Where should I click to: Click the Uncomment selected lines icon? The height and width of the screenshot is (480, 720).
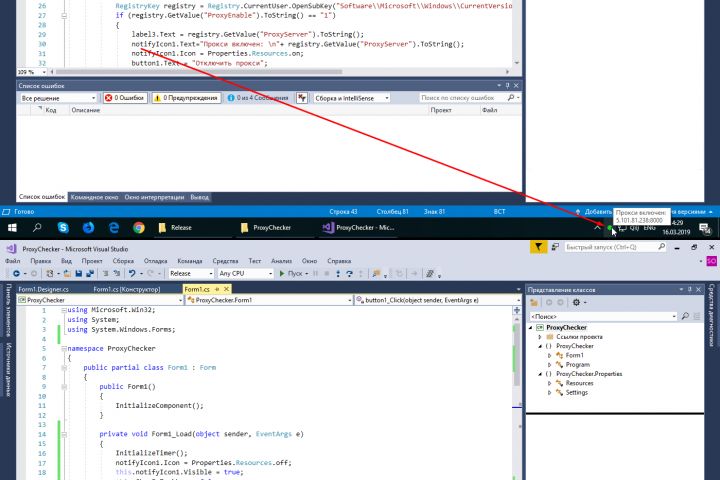click(116, 273)
